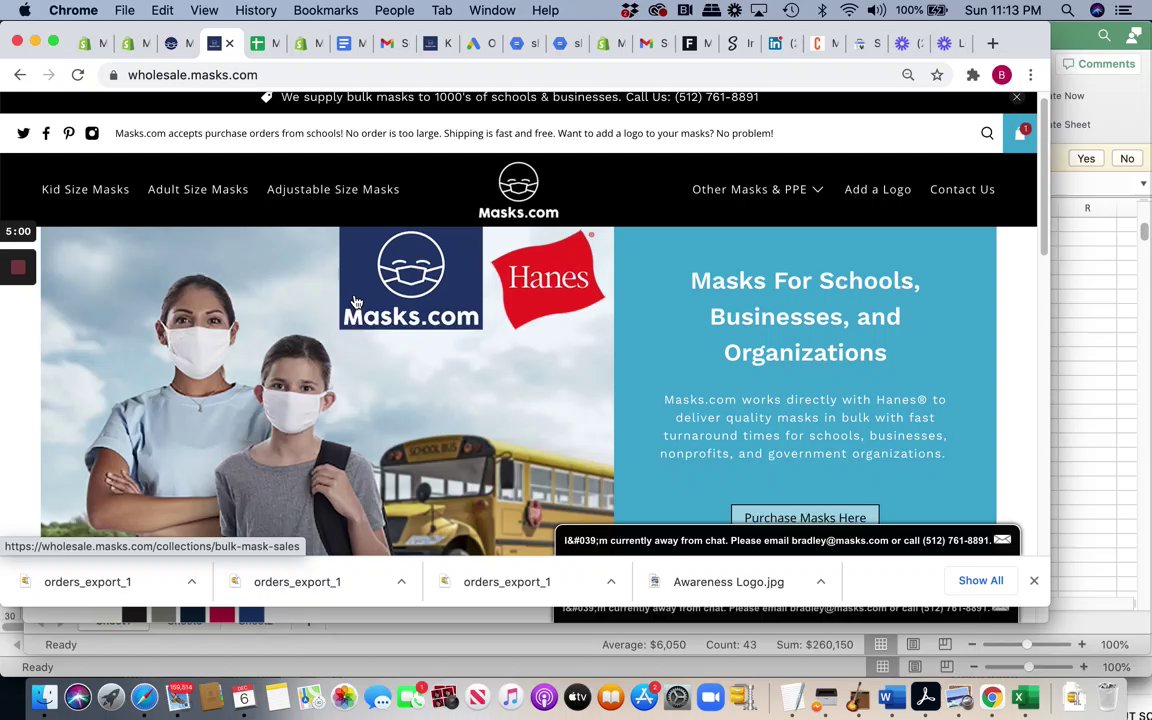Expand third orders_export_1 download options

coord(611,581)
